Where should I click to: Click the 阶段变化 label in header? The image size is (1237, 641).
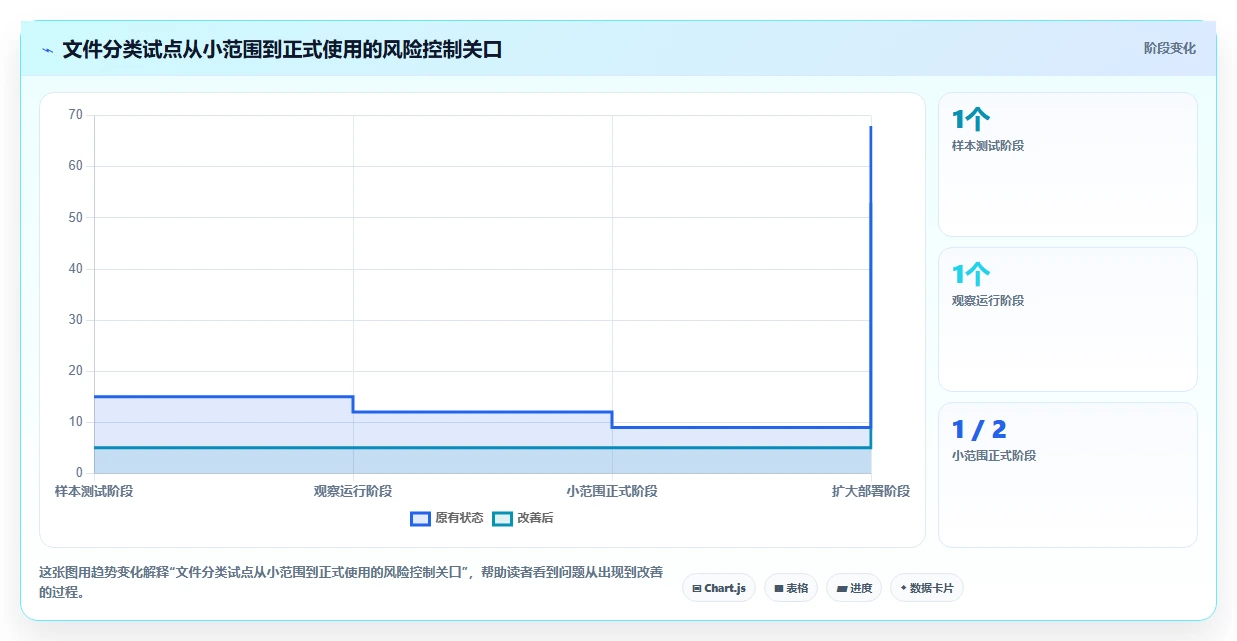coord(1170,48)
